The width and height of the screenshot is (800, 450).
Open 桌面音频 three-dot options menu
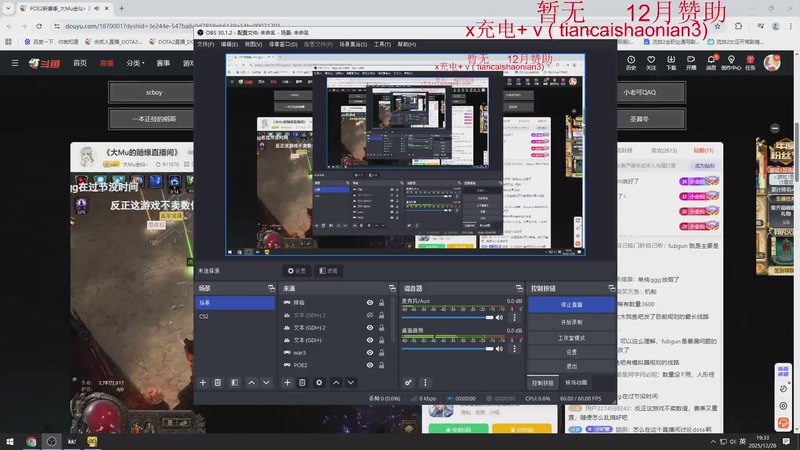pos(514,349)
